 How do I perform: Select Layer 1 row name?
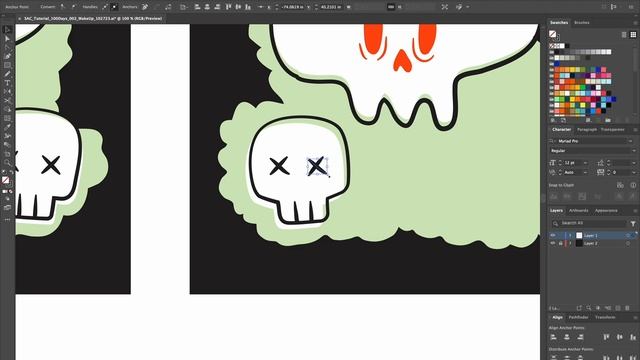[591, 236]
